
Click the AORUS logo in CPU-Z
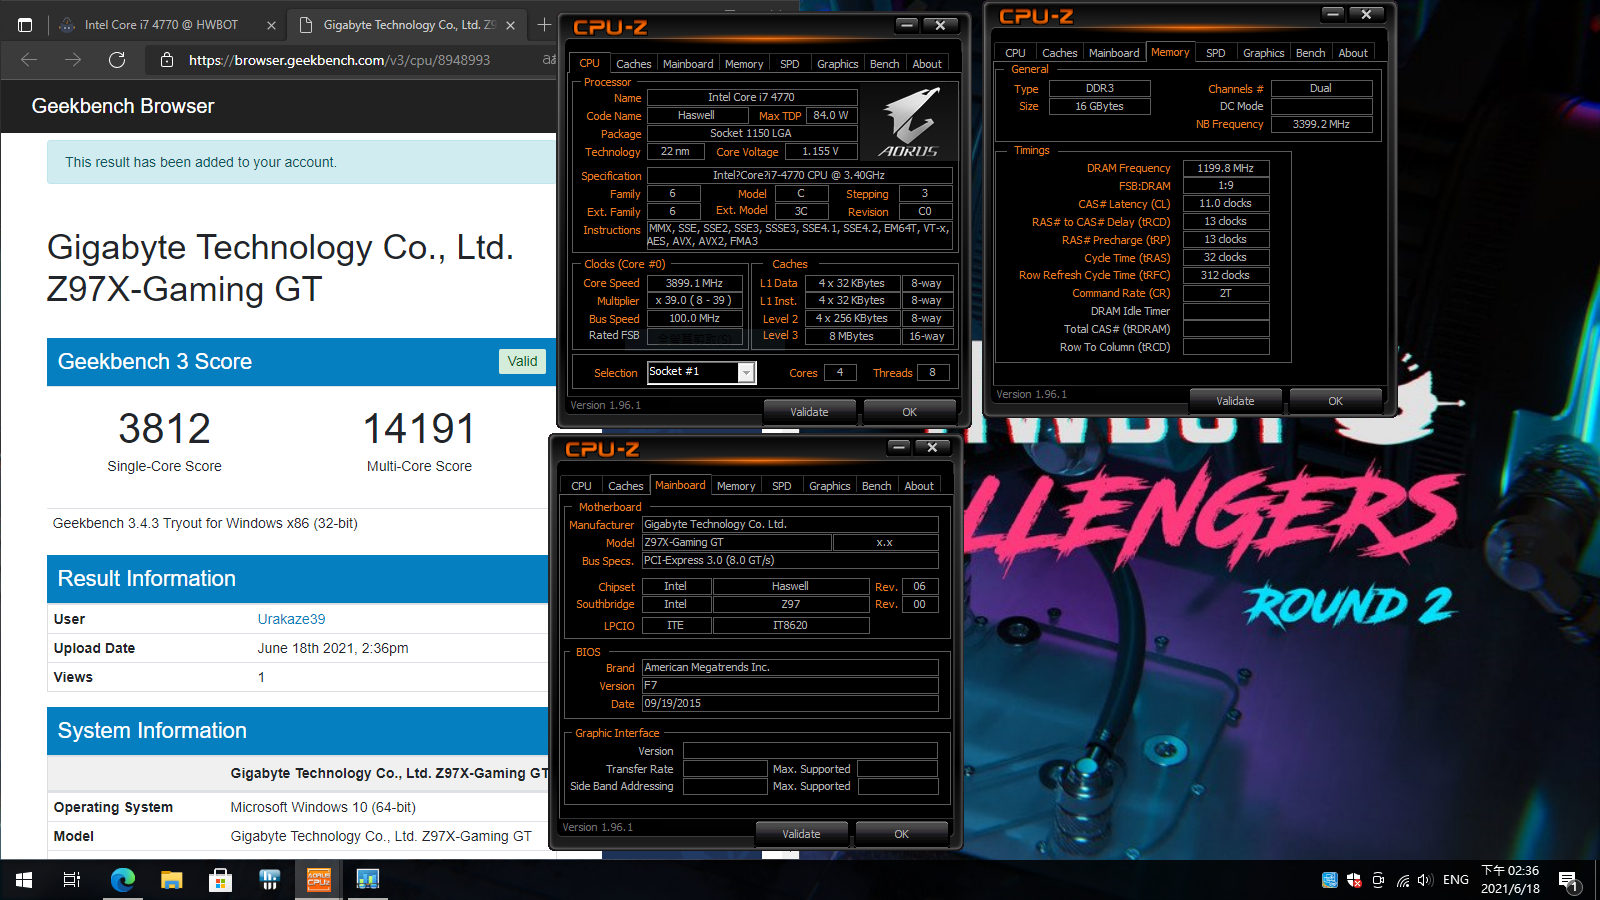(x=909, y=121)
